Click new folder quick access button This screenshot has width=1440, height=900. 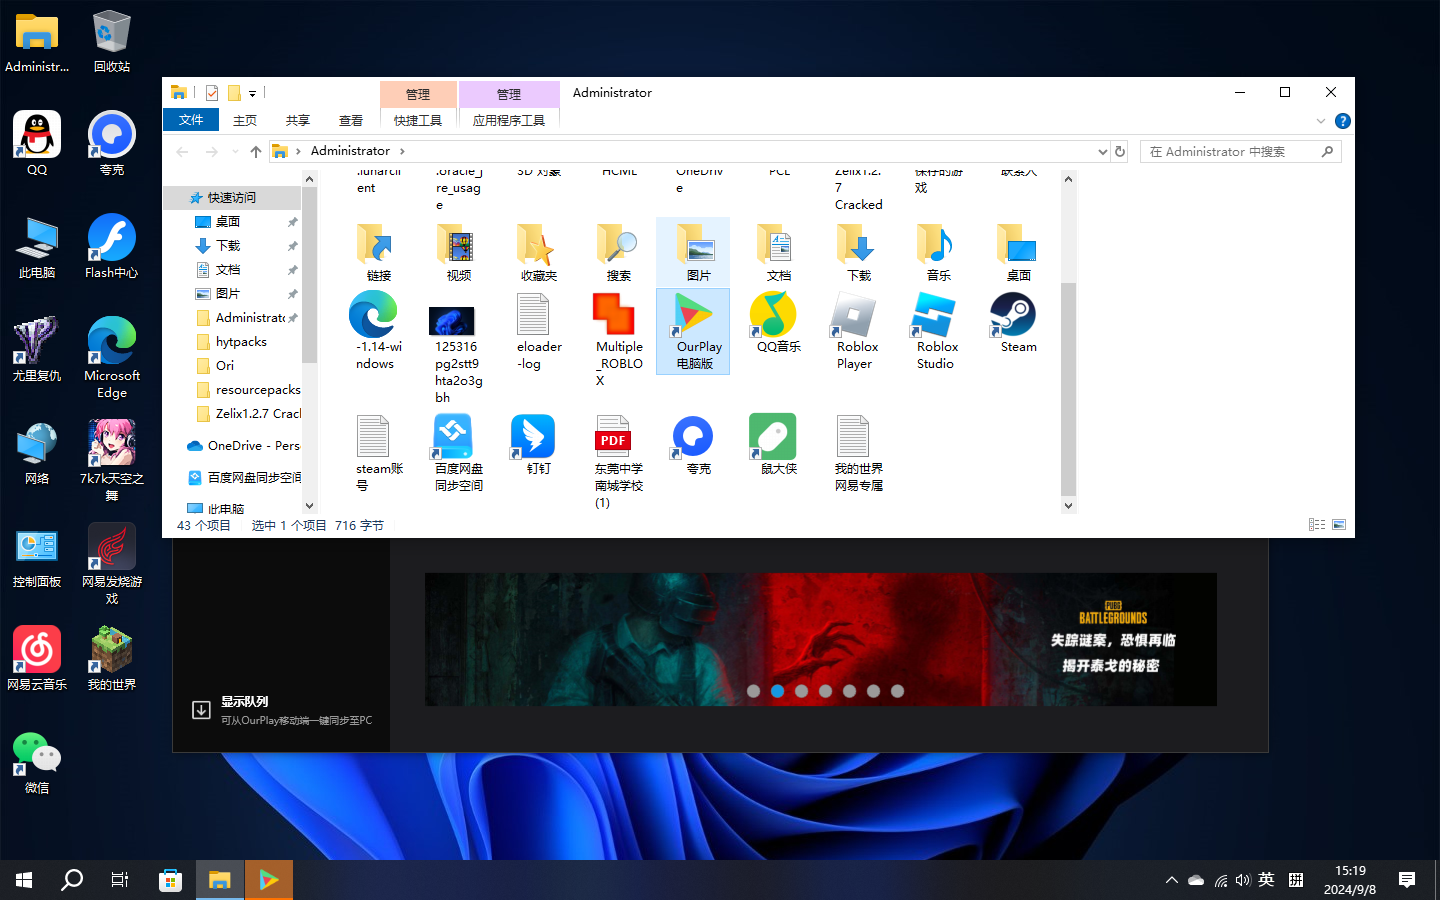point(234,93)
